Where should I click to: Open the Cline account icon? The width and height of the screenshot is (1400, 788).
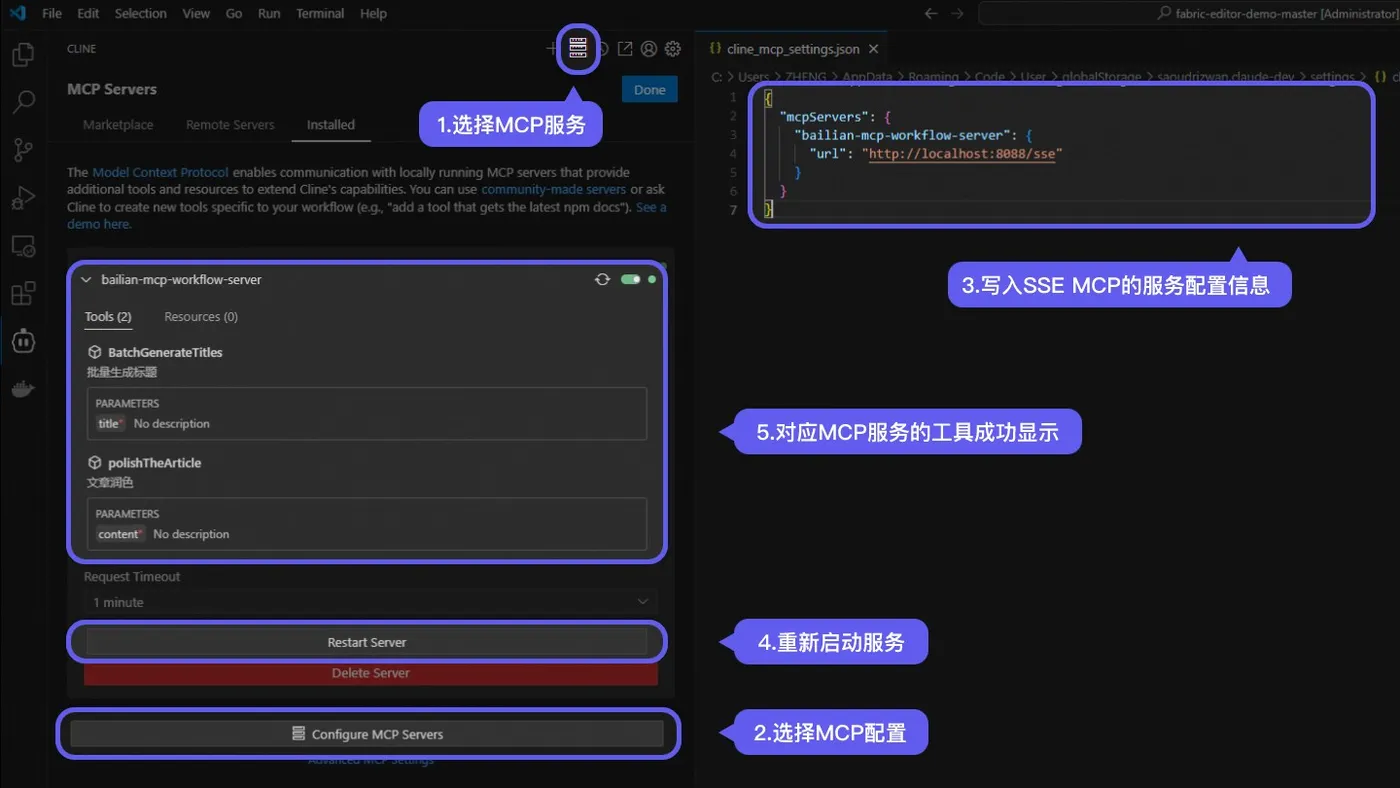point(649,49)
